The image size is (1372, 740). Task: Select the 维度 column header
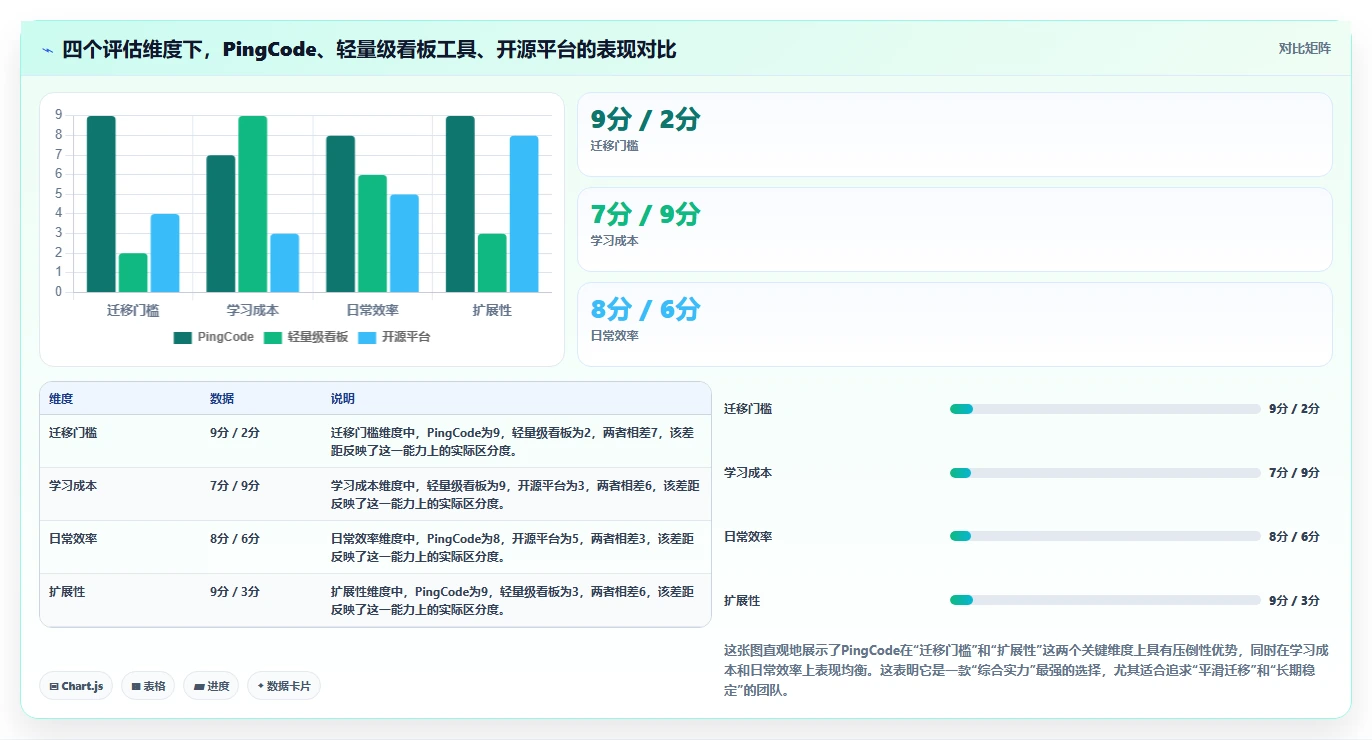(61, 399)
